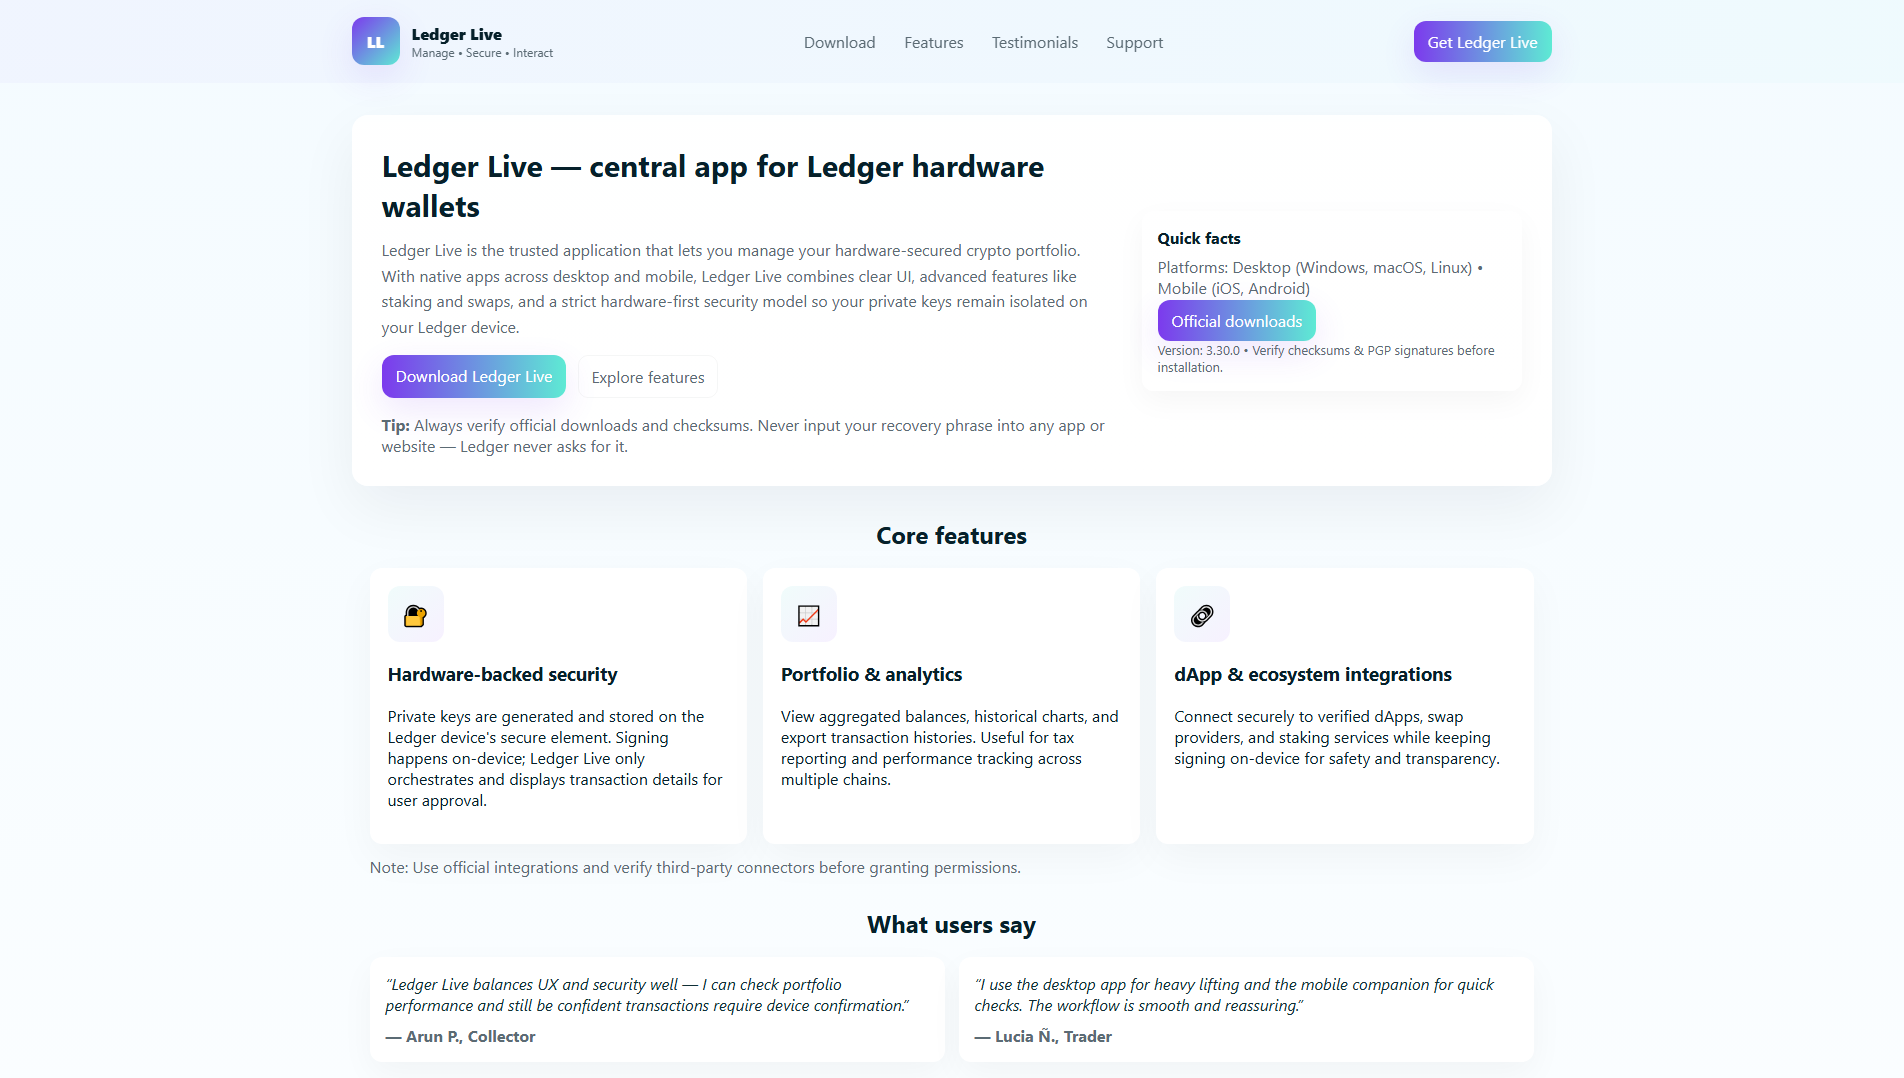1904x1078 pixels.
Task: Click the testimonial quote by Lucia Ñ.
Action: tap(1234, 995)
